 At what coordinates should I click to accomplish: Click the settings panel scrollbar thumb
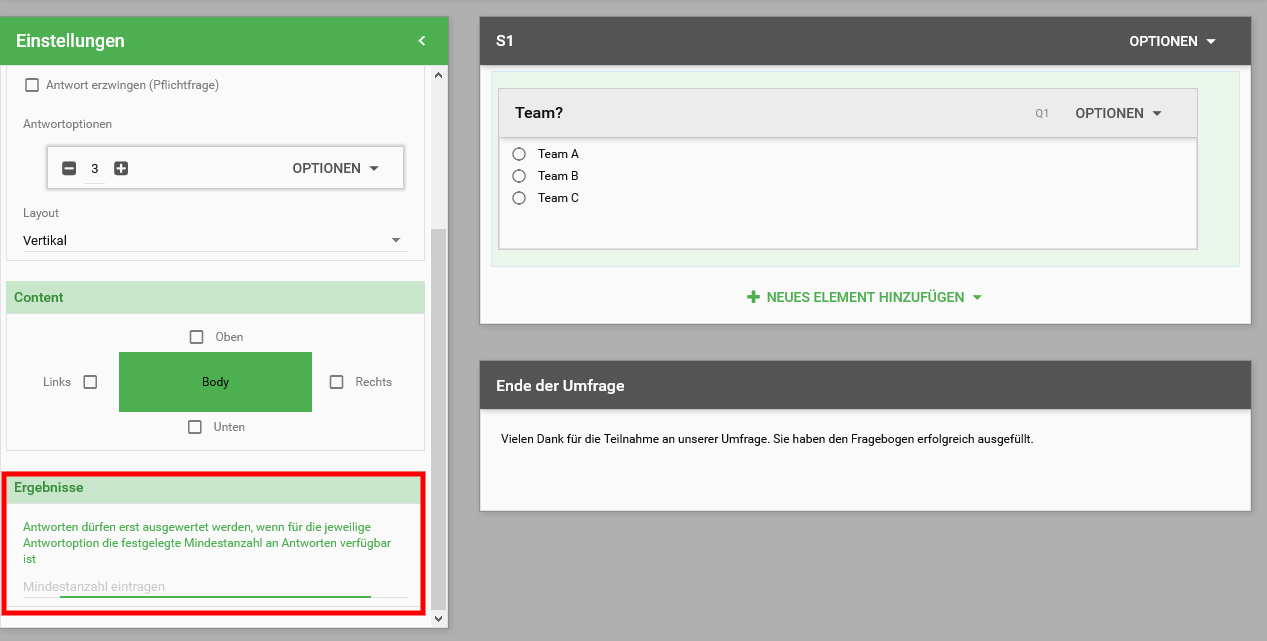point(437,419)
